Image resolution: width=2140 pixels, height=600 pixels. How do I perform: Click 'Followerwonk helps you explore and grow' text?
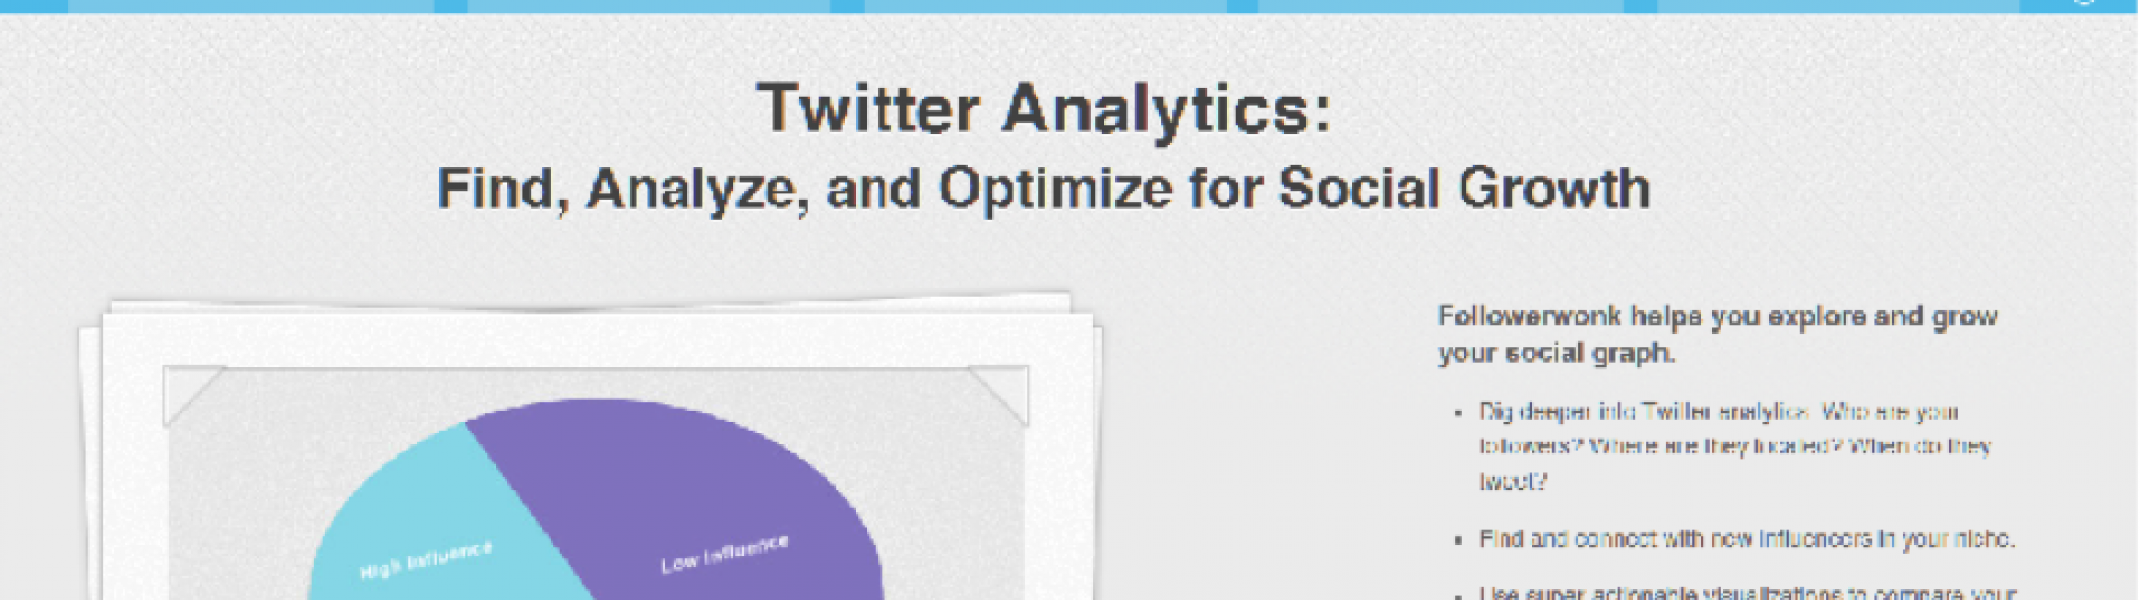click(x=1717, y=316)
